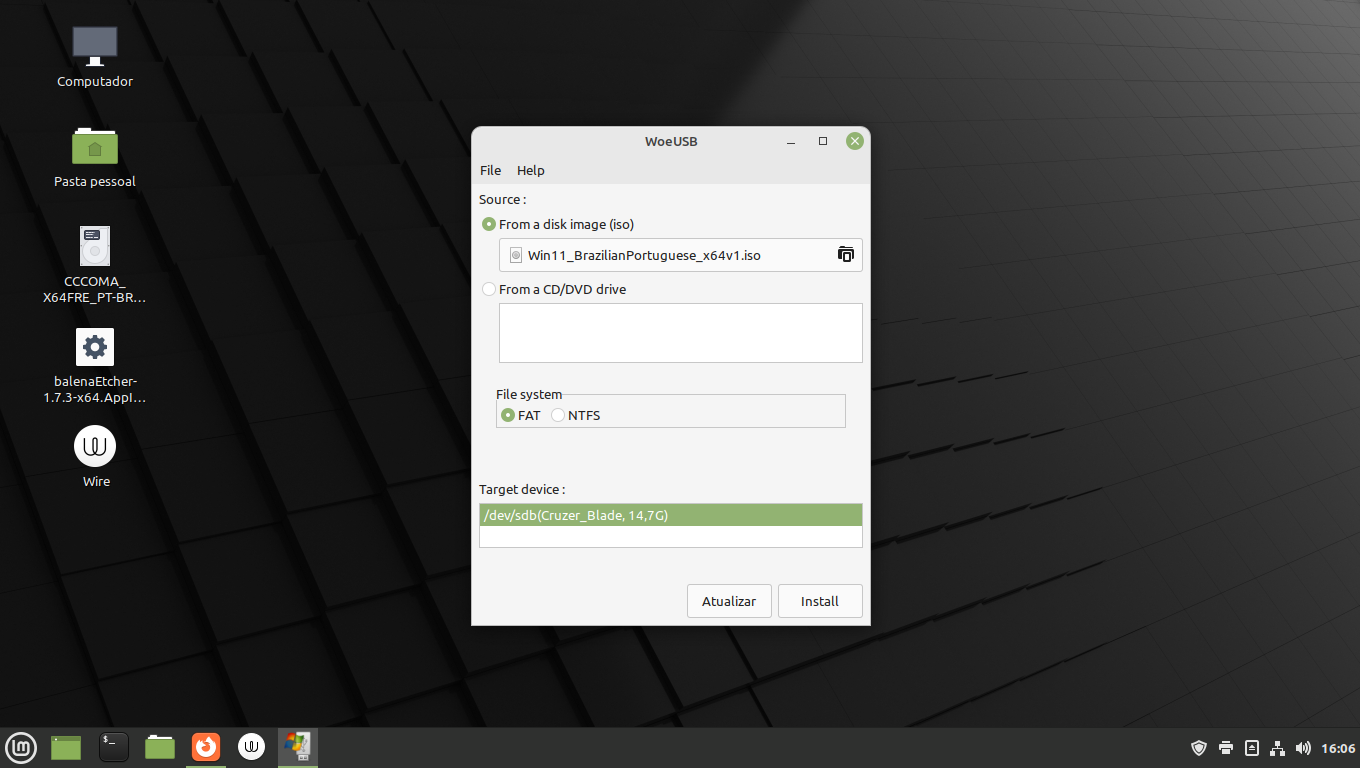Open the volume control tray icon
This screenshot has width=1360, height=768.
1303,748
